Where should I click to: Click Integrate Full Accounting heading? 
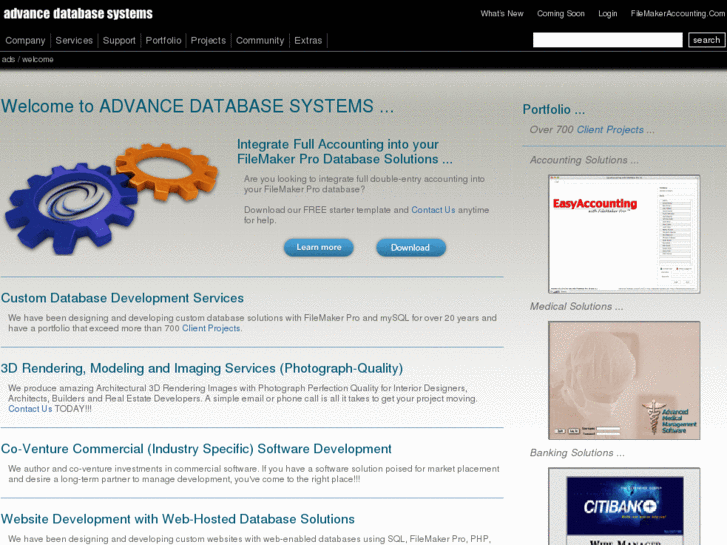pos(344,152)
